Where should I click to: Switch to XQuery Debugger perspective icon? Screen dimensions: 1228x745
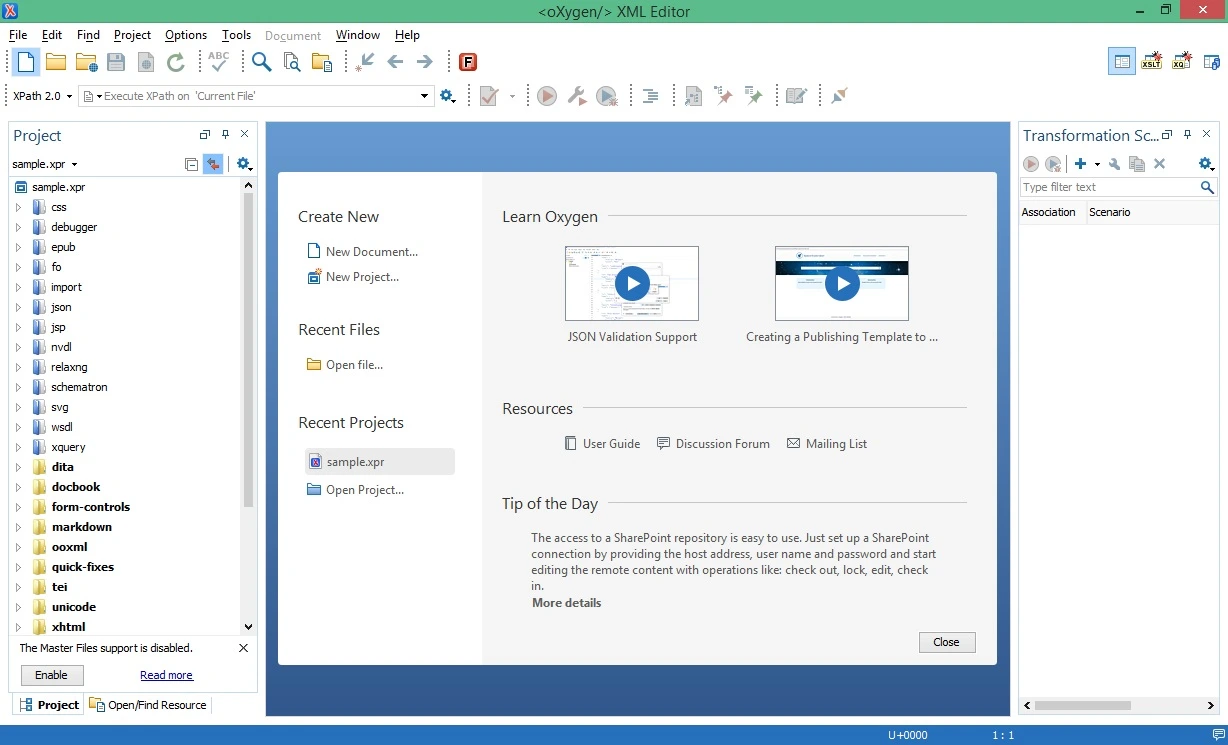coord(1183,62)
